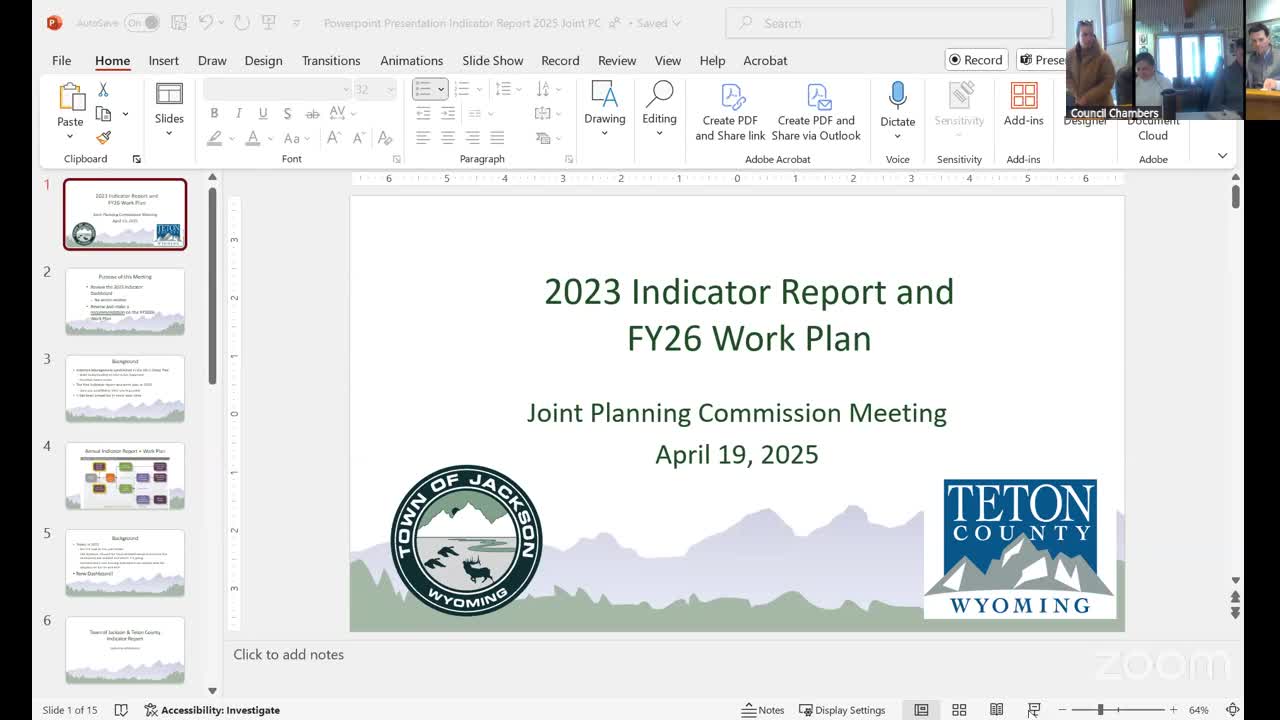This screenshot has width=1280, height=720.
Task: Click the Dictate microphone icon
Action: click(897, 97)
